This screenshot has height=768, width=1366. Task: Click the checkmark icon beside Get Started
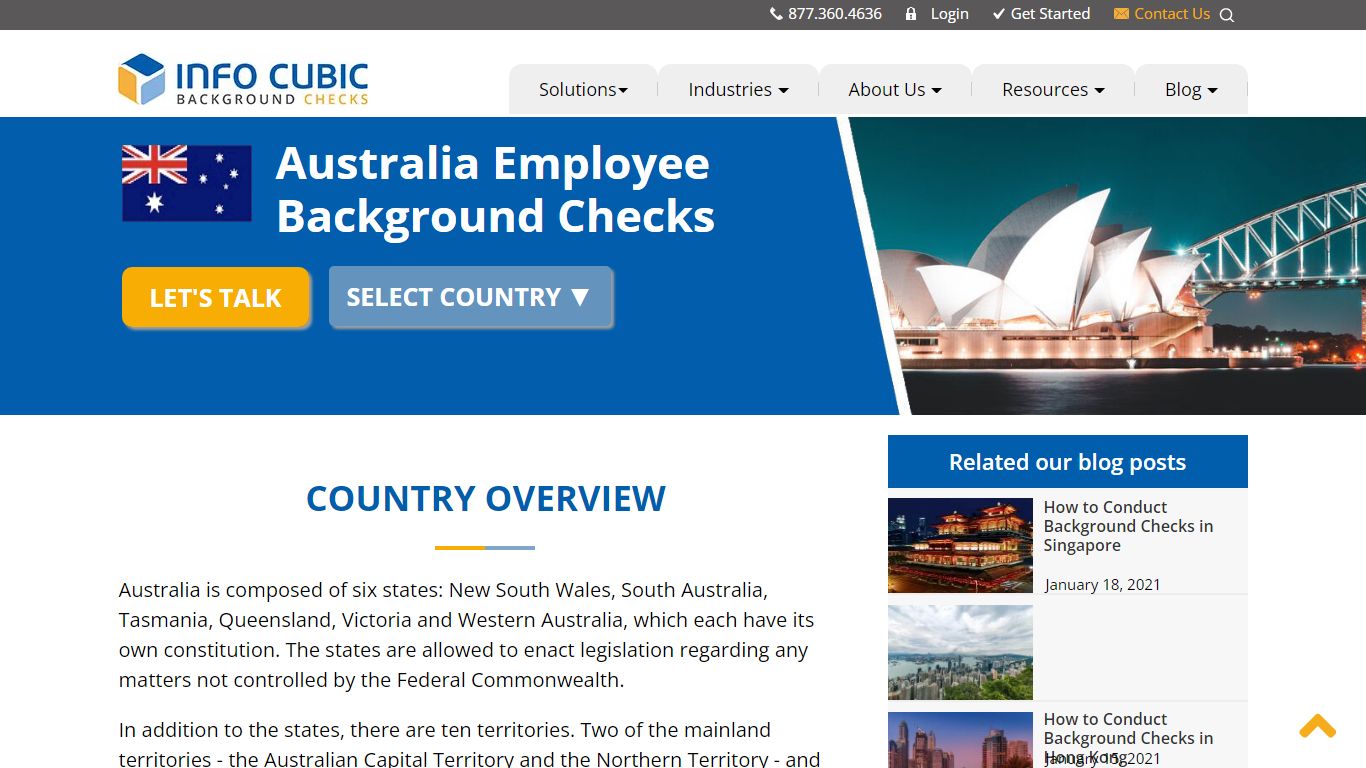click(998, 14)
